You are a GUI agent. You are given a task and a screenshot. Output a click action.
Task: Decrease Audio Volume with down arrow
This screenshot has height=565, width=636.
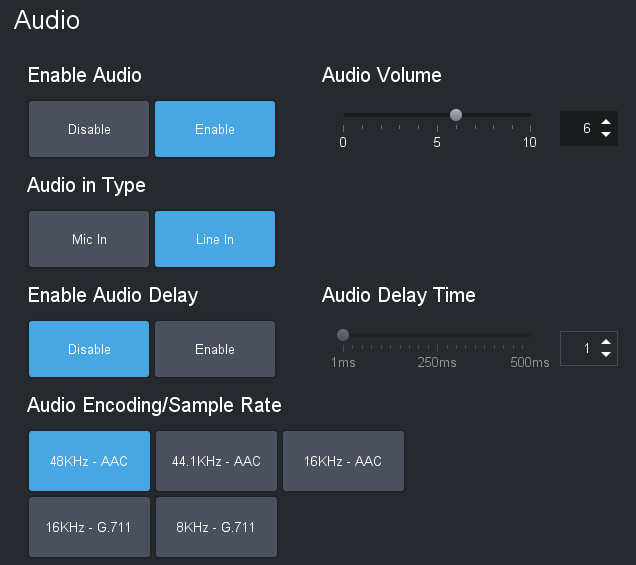[606, 134]
